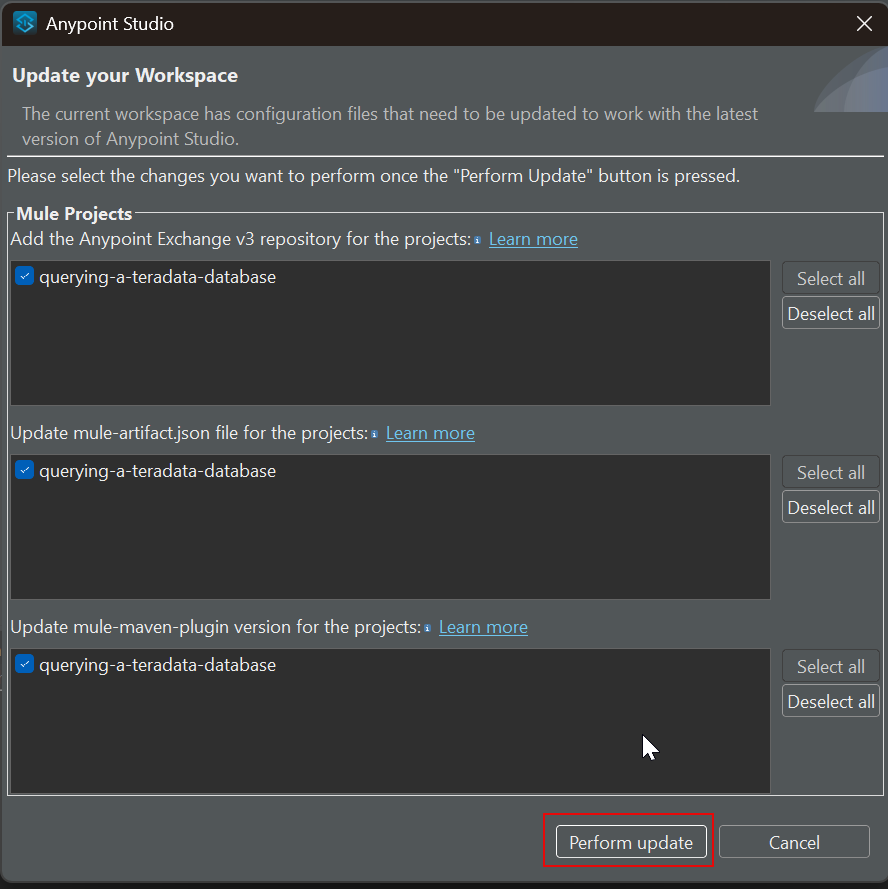This screenshot has width=888, height=889.
Task: Click info icon beside mule-maven-plugin label
Action: tap(428, 628)
